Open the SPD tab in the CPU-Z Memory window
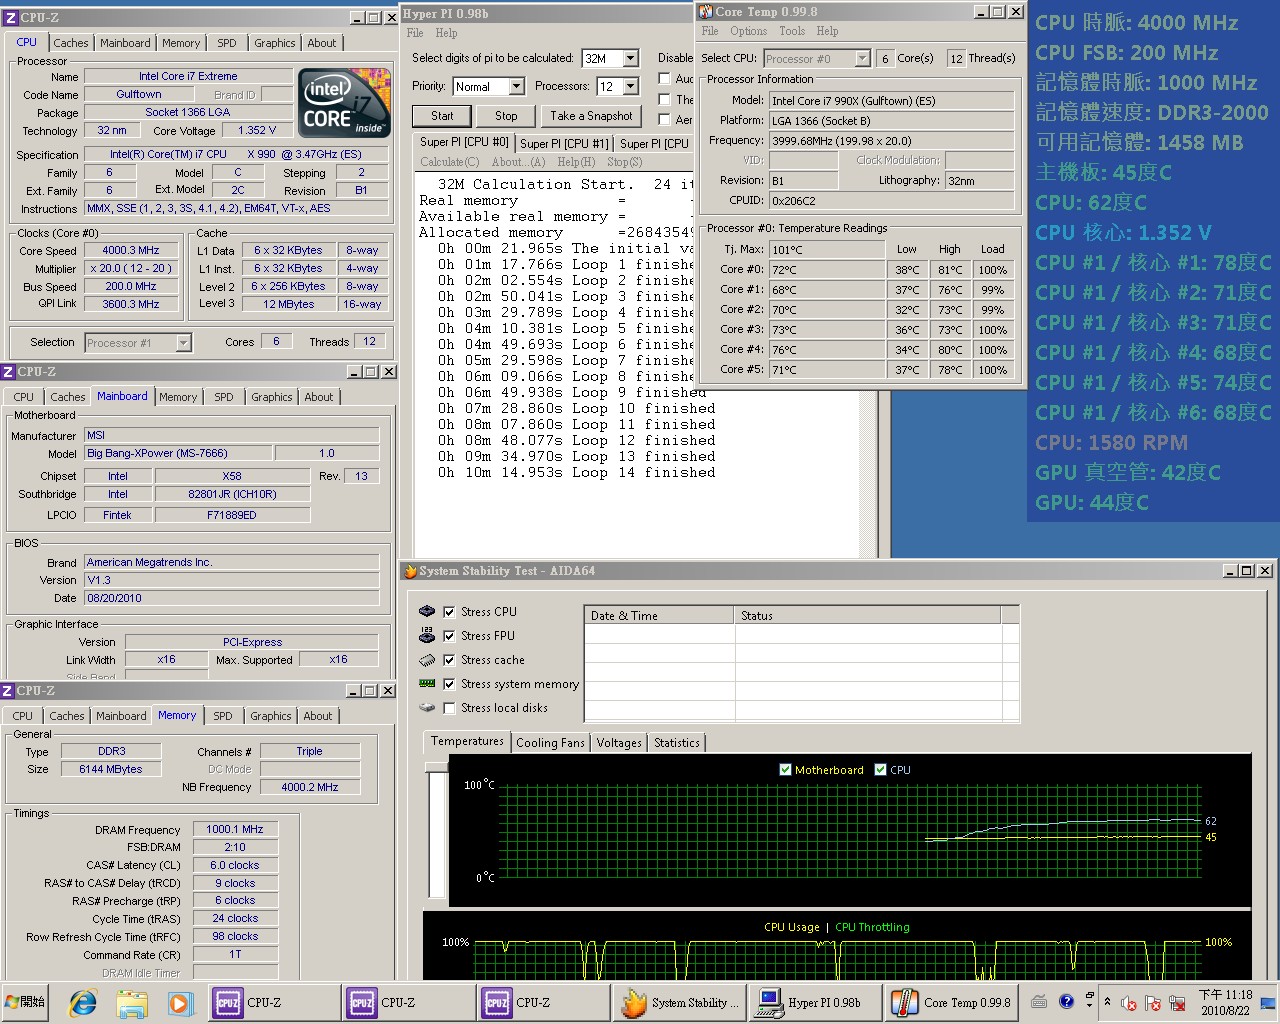This screenshot has height=1024, width=1280. pyautogui.click(x=223, y=716)
